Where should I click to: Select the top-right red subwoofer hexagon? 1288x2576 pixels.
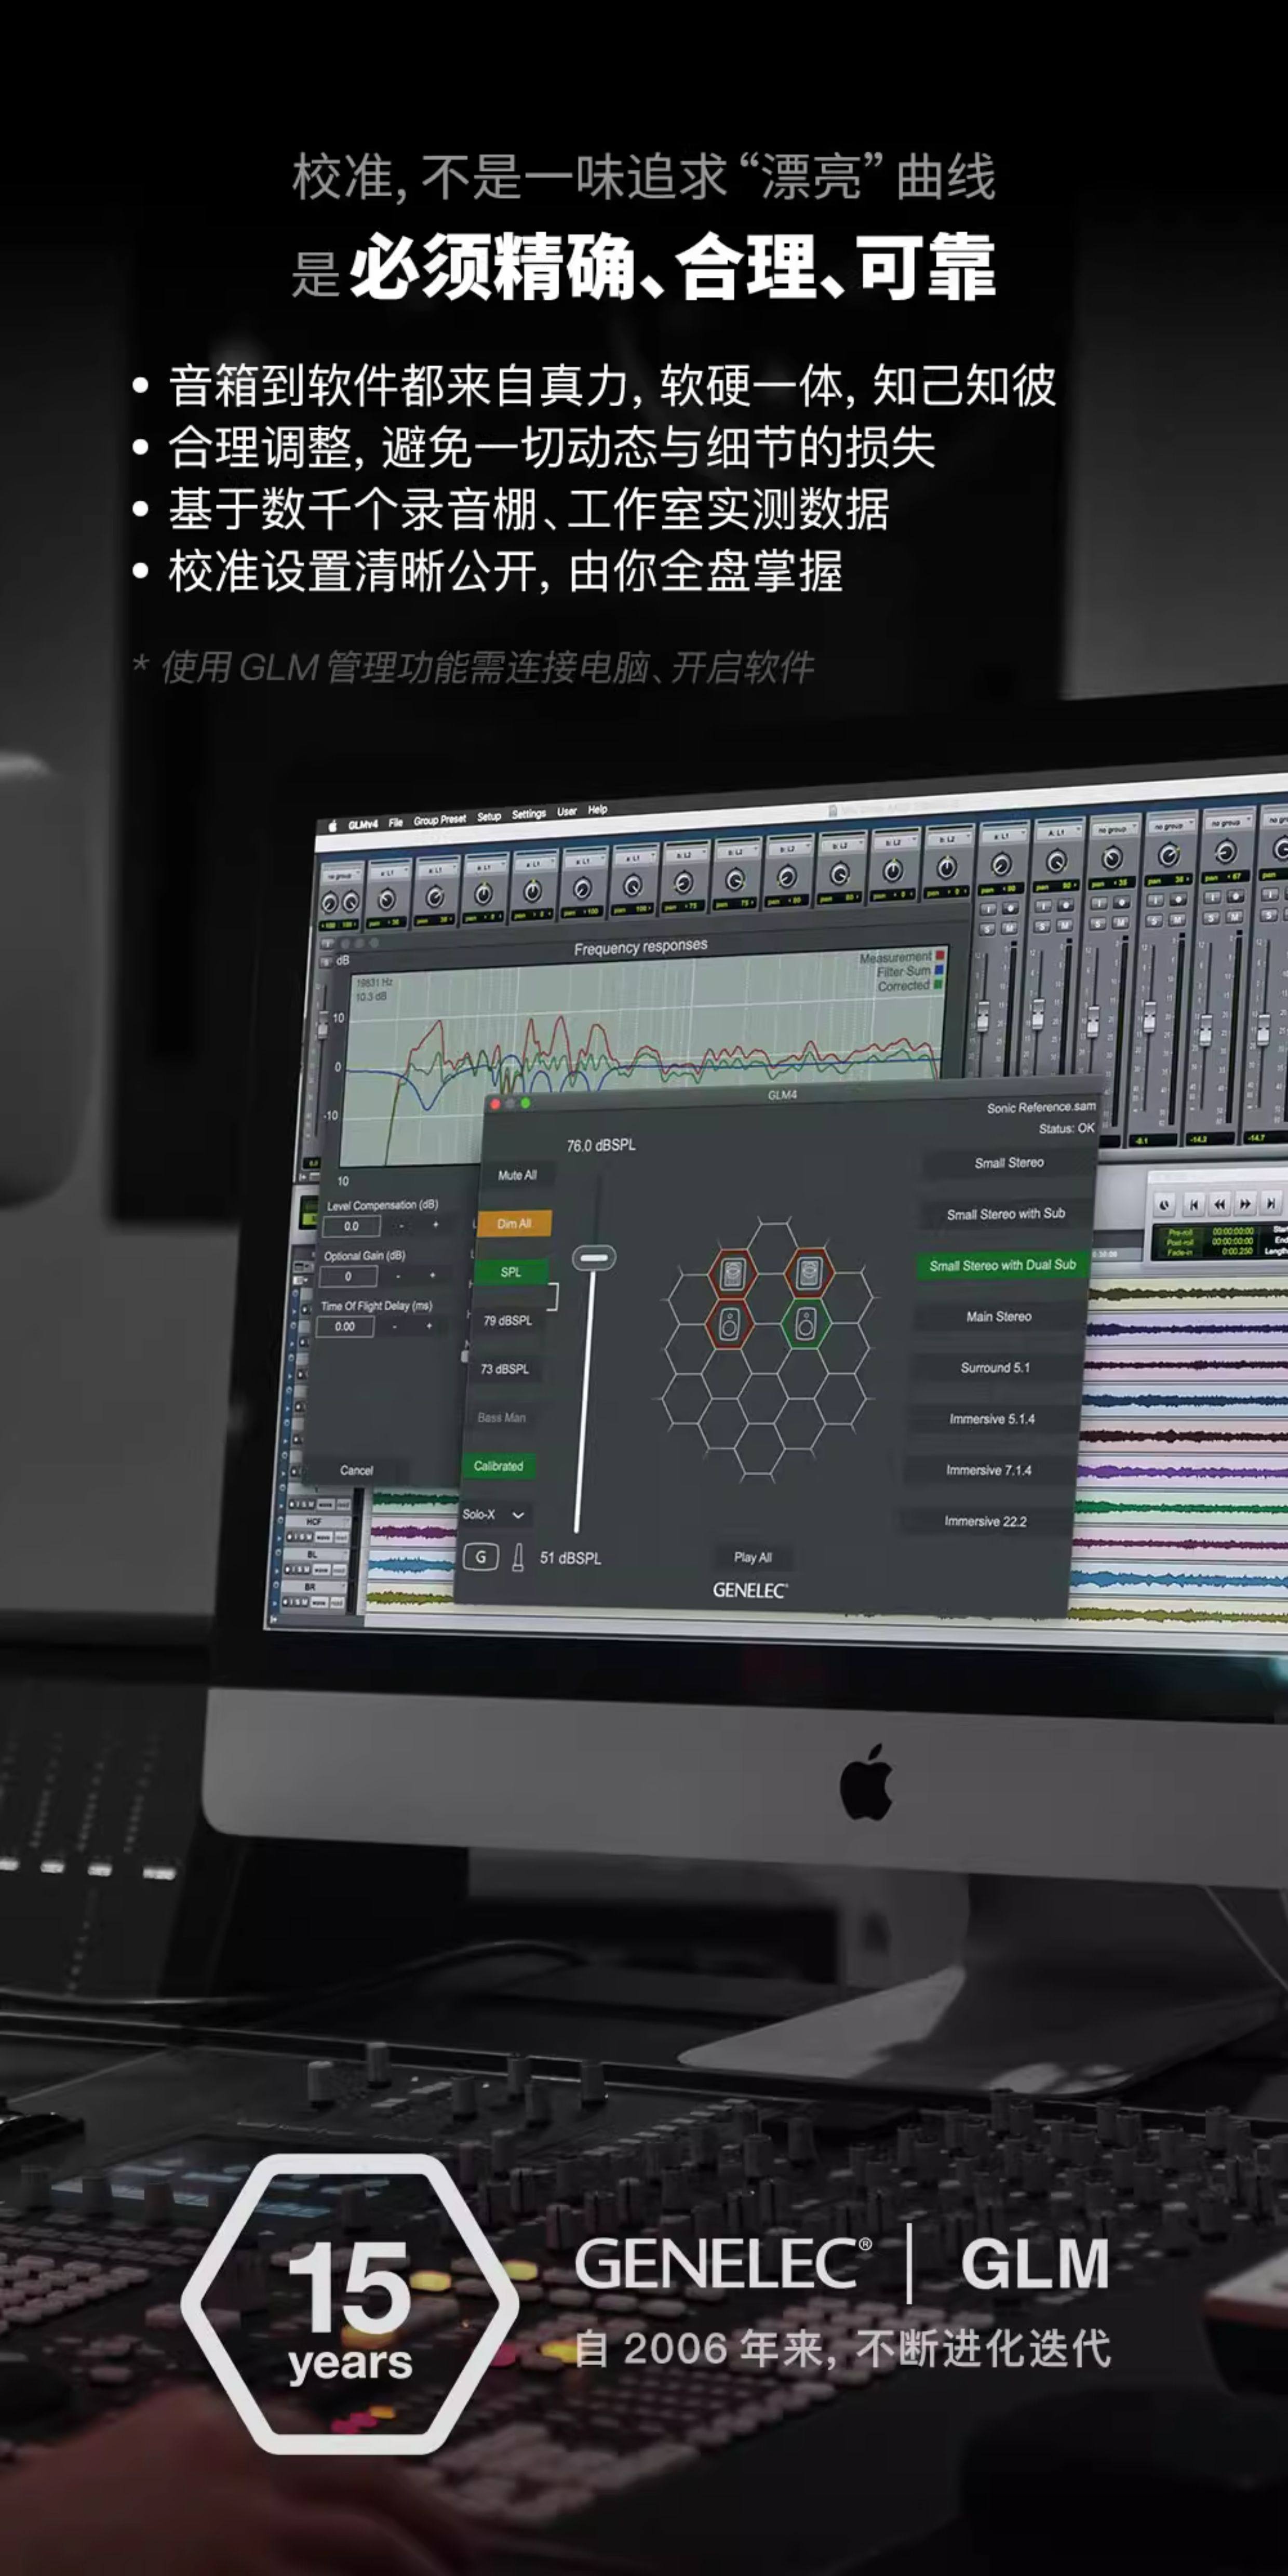pos(809,1274)
